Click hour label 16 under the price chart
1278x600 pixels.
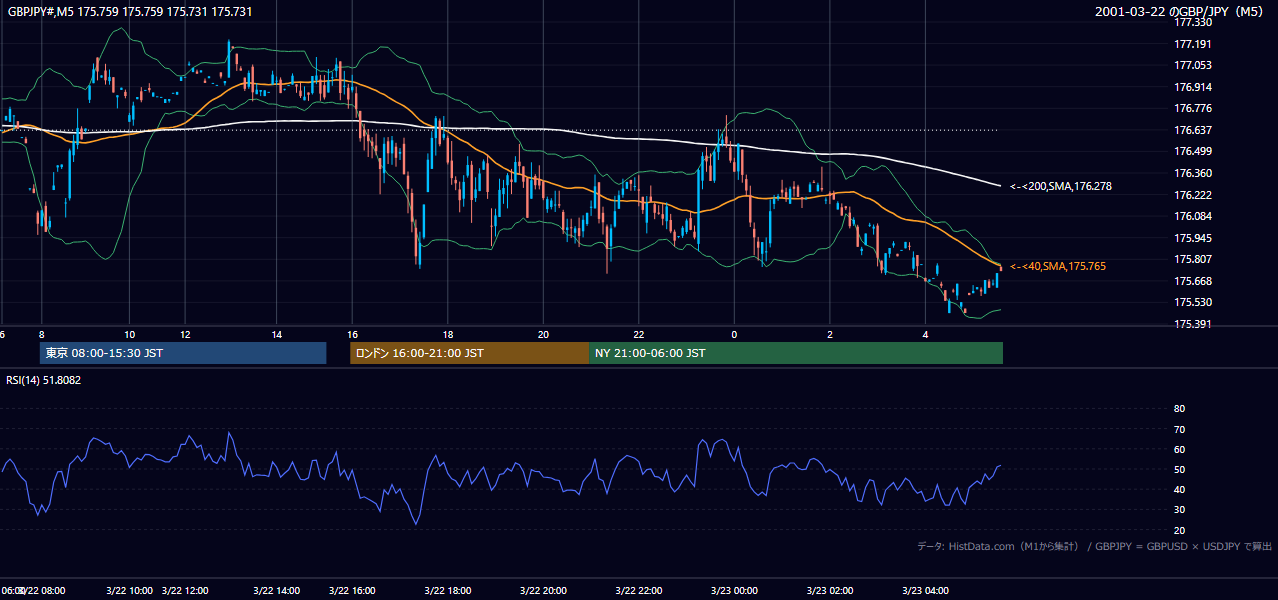pyautogui.click(x=352, y=334)
